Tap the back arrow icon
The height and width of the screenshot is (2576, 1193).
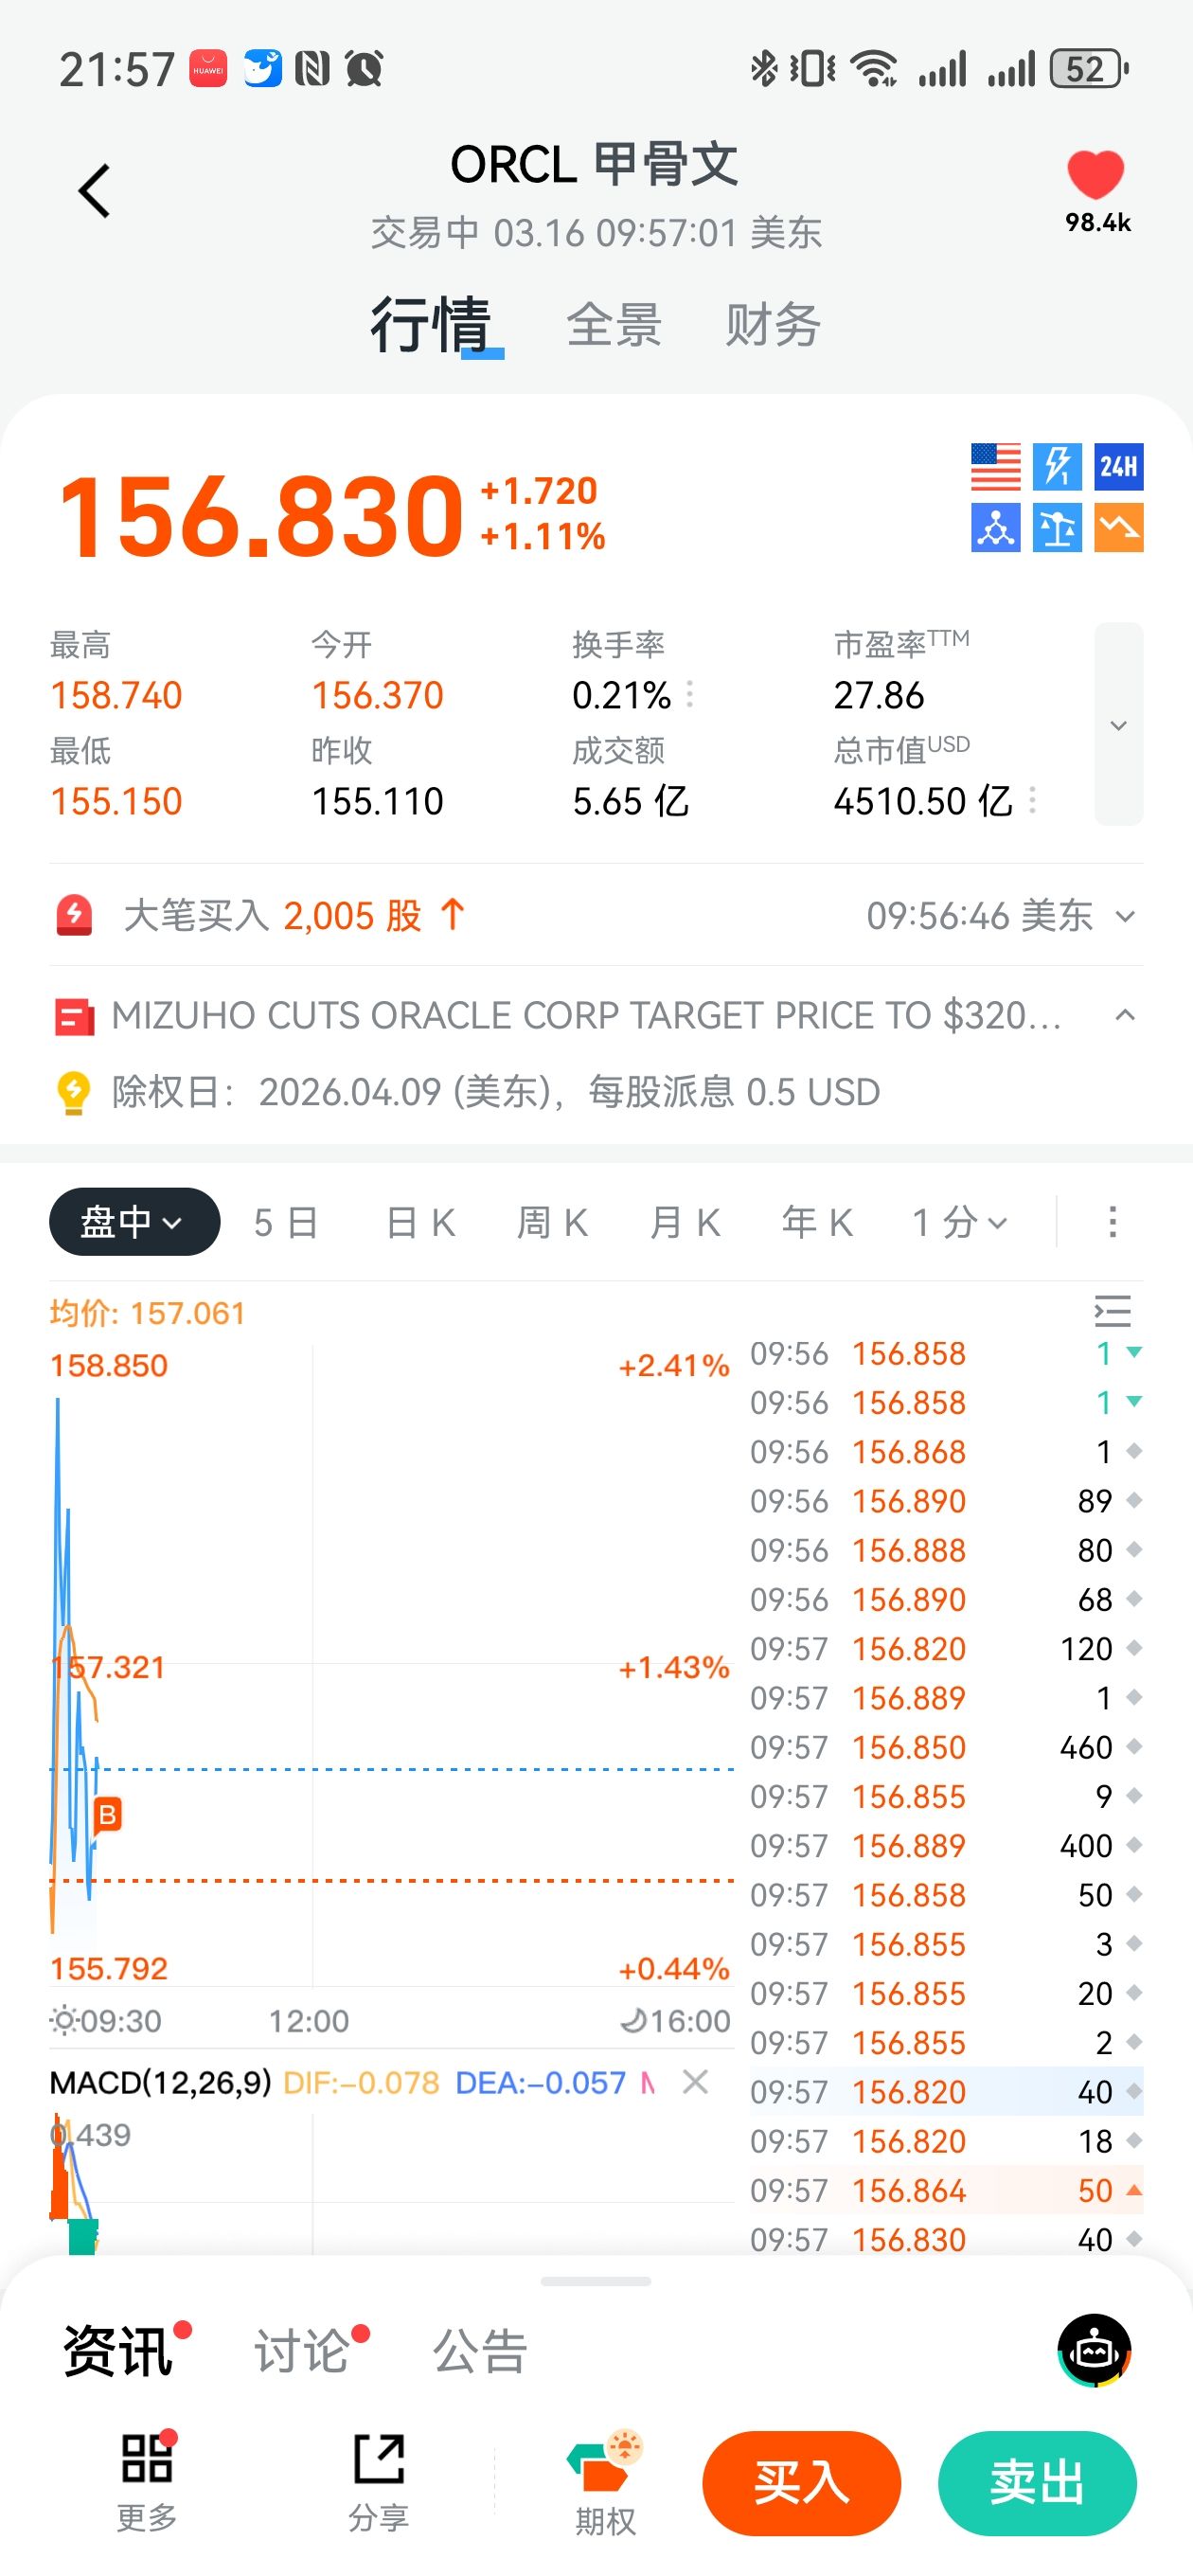coord(94,190)
